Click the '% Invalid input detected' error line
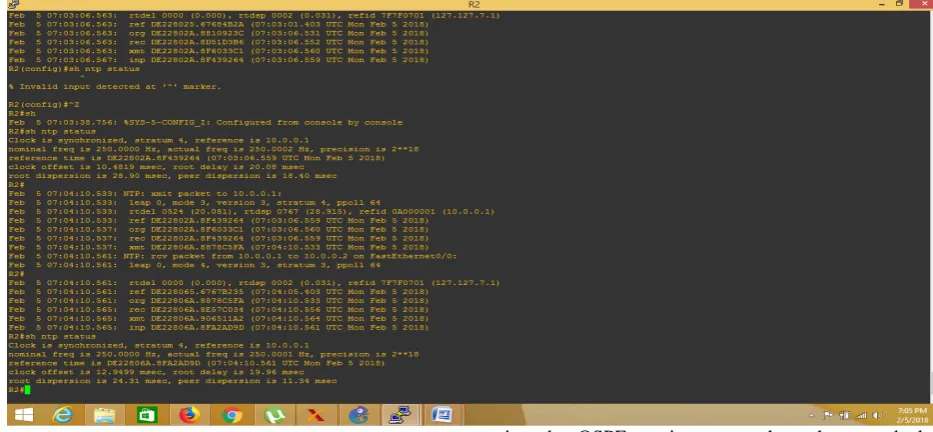The height and width of the screenshot is (432, 933). pos(114,87)
